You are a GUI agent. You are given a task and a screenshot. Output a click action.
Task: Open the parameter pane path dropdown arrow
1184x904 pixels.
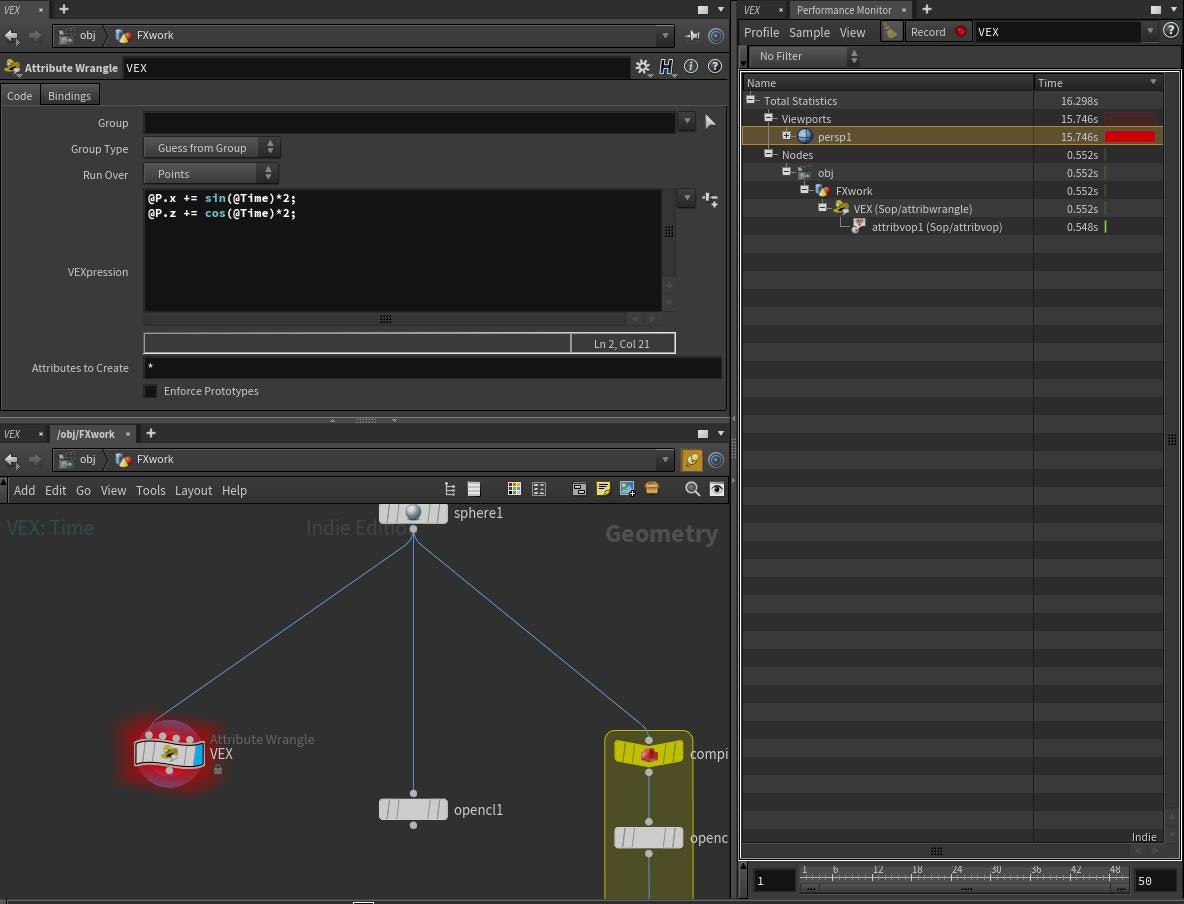tap(665, 35)
